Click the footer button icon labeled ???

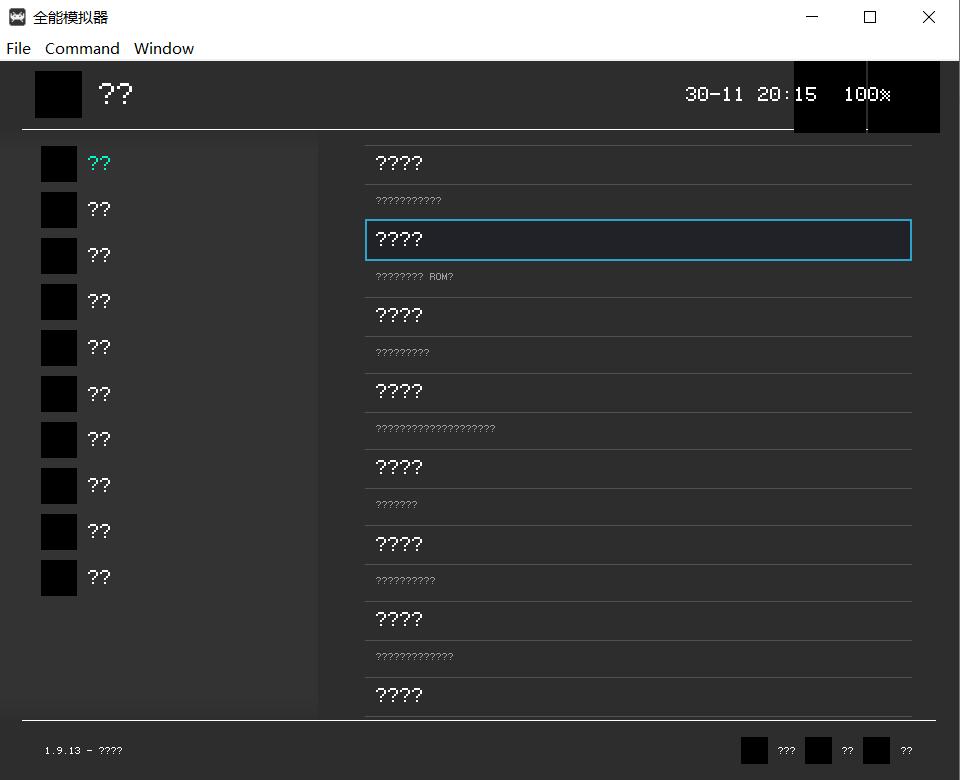(x=754, y=751)
